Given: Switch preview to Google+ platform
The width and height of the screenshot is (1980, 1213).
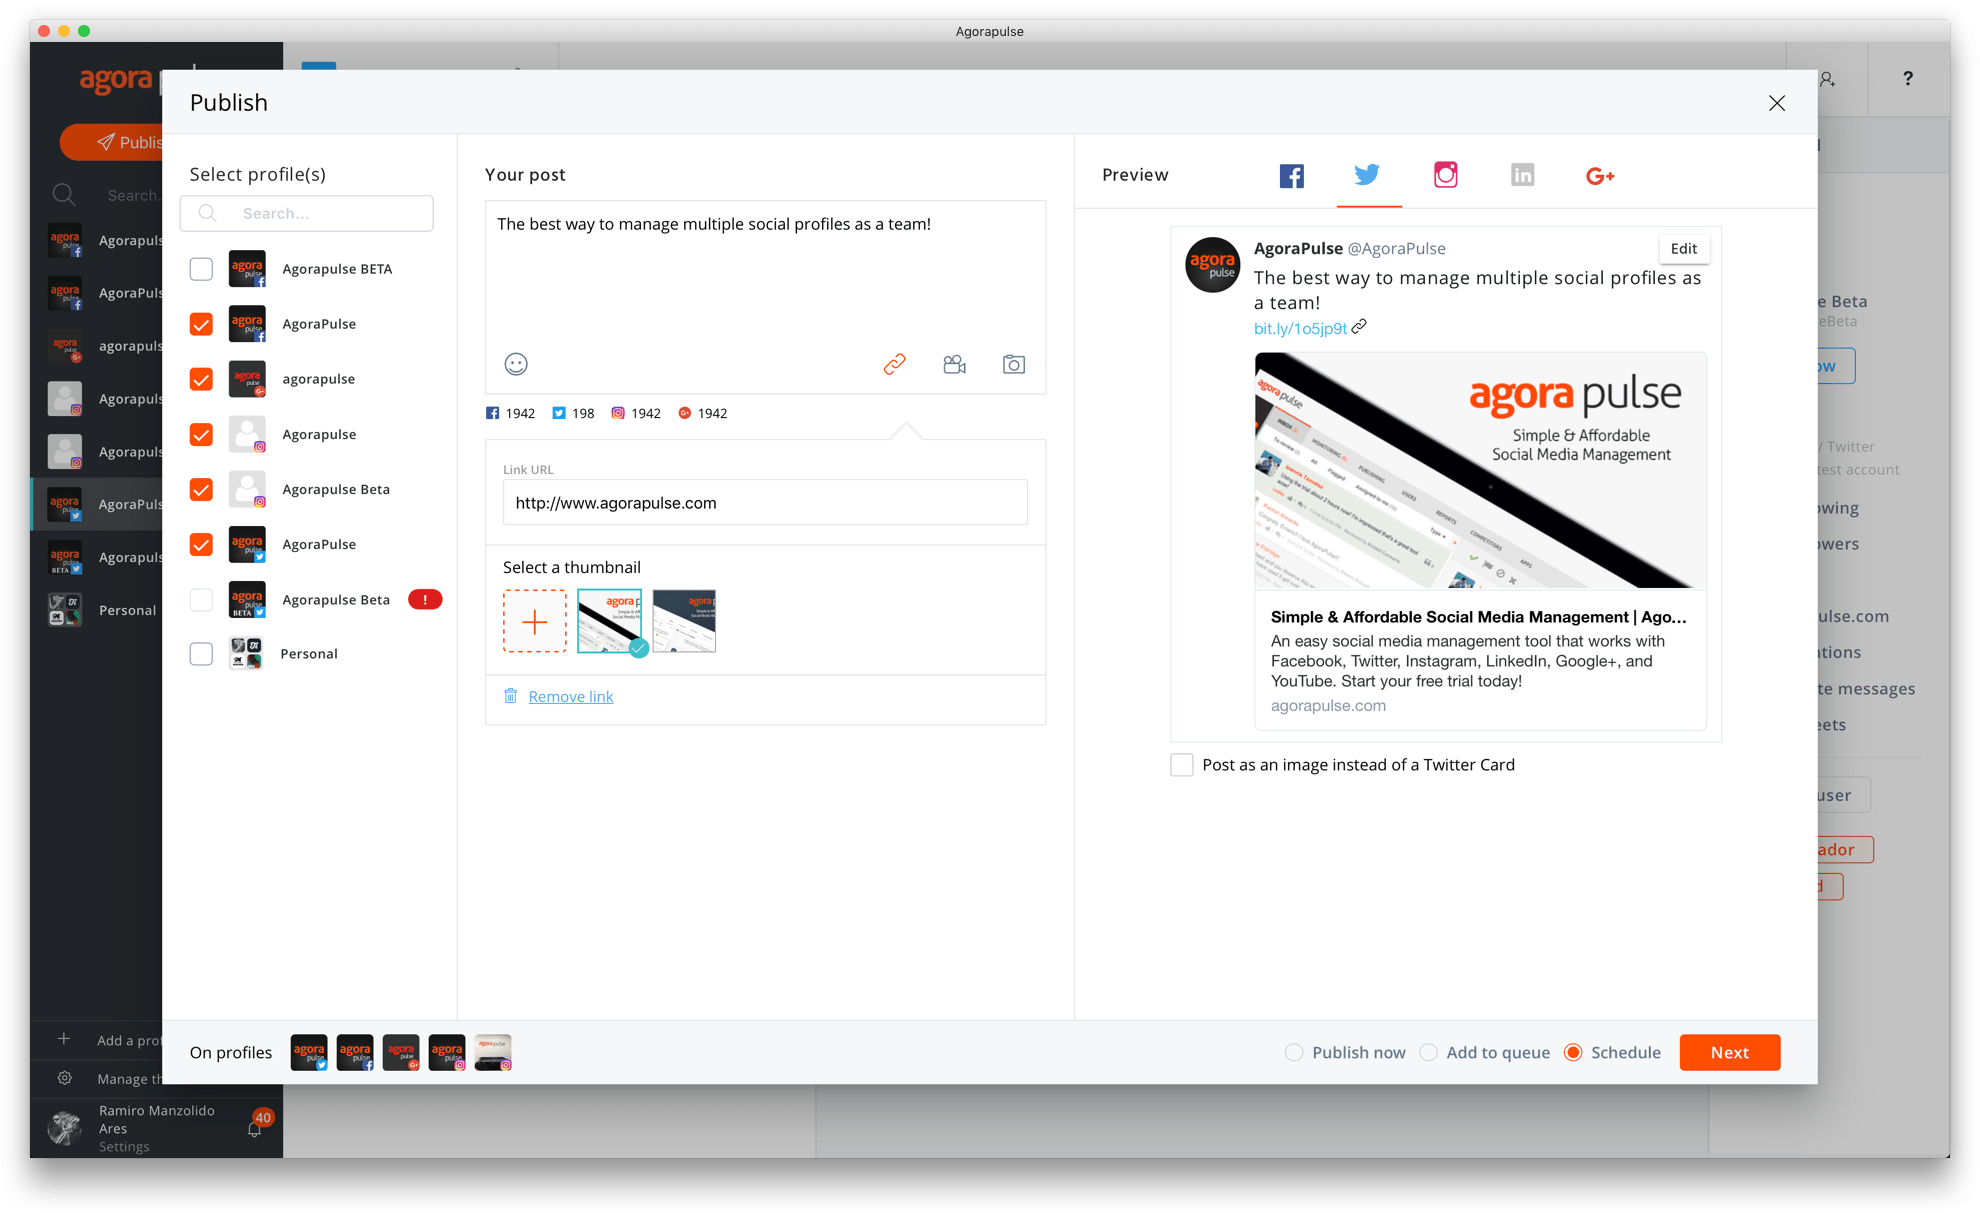Looking at the screenshot, I should coord(1598,175).
